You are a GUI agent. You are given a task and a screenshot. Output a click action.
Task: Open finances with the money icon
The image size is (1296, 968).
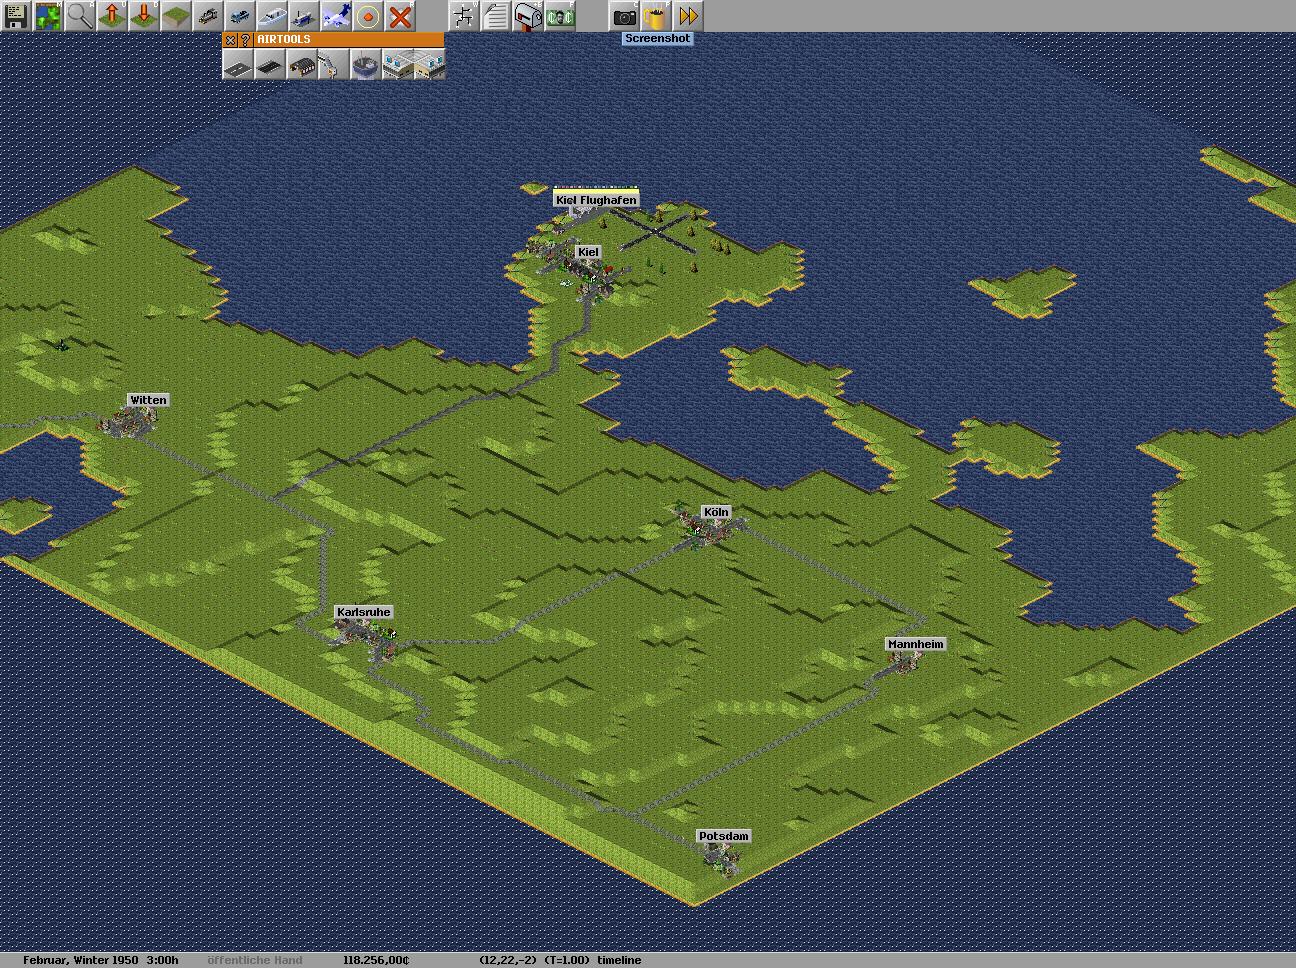(560, 16)
